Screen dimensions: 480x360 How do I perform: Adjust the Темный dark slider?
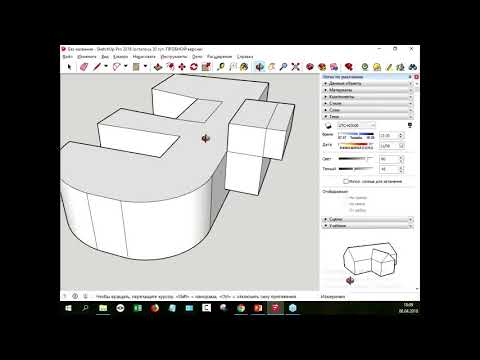tap(356, 169)
